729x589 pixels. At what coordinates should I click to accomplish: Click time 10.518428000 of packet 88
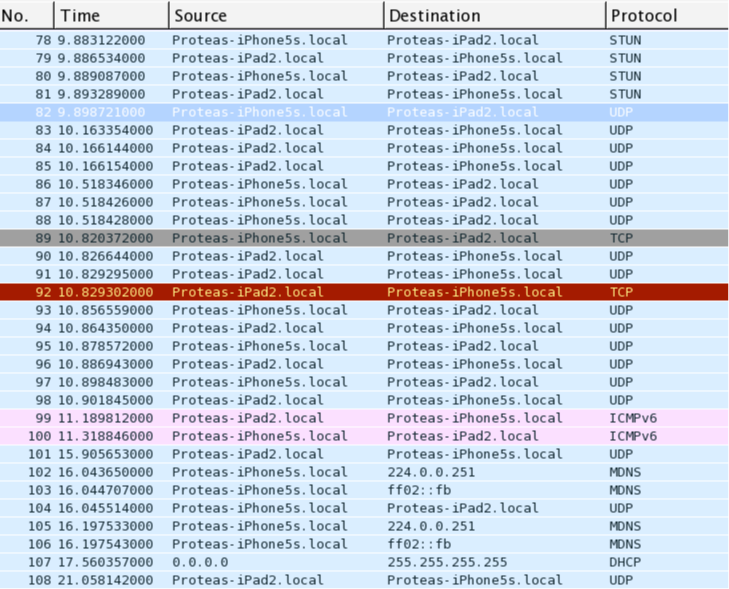point(106,220)
